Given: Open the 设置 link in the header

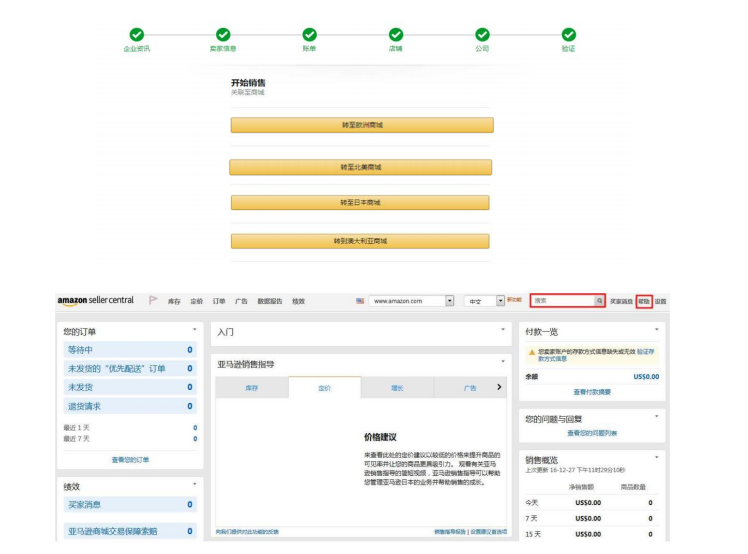Looking at the screenshot, I should click(661, 302).
